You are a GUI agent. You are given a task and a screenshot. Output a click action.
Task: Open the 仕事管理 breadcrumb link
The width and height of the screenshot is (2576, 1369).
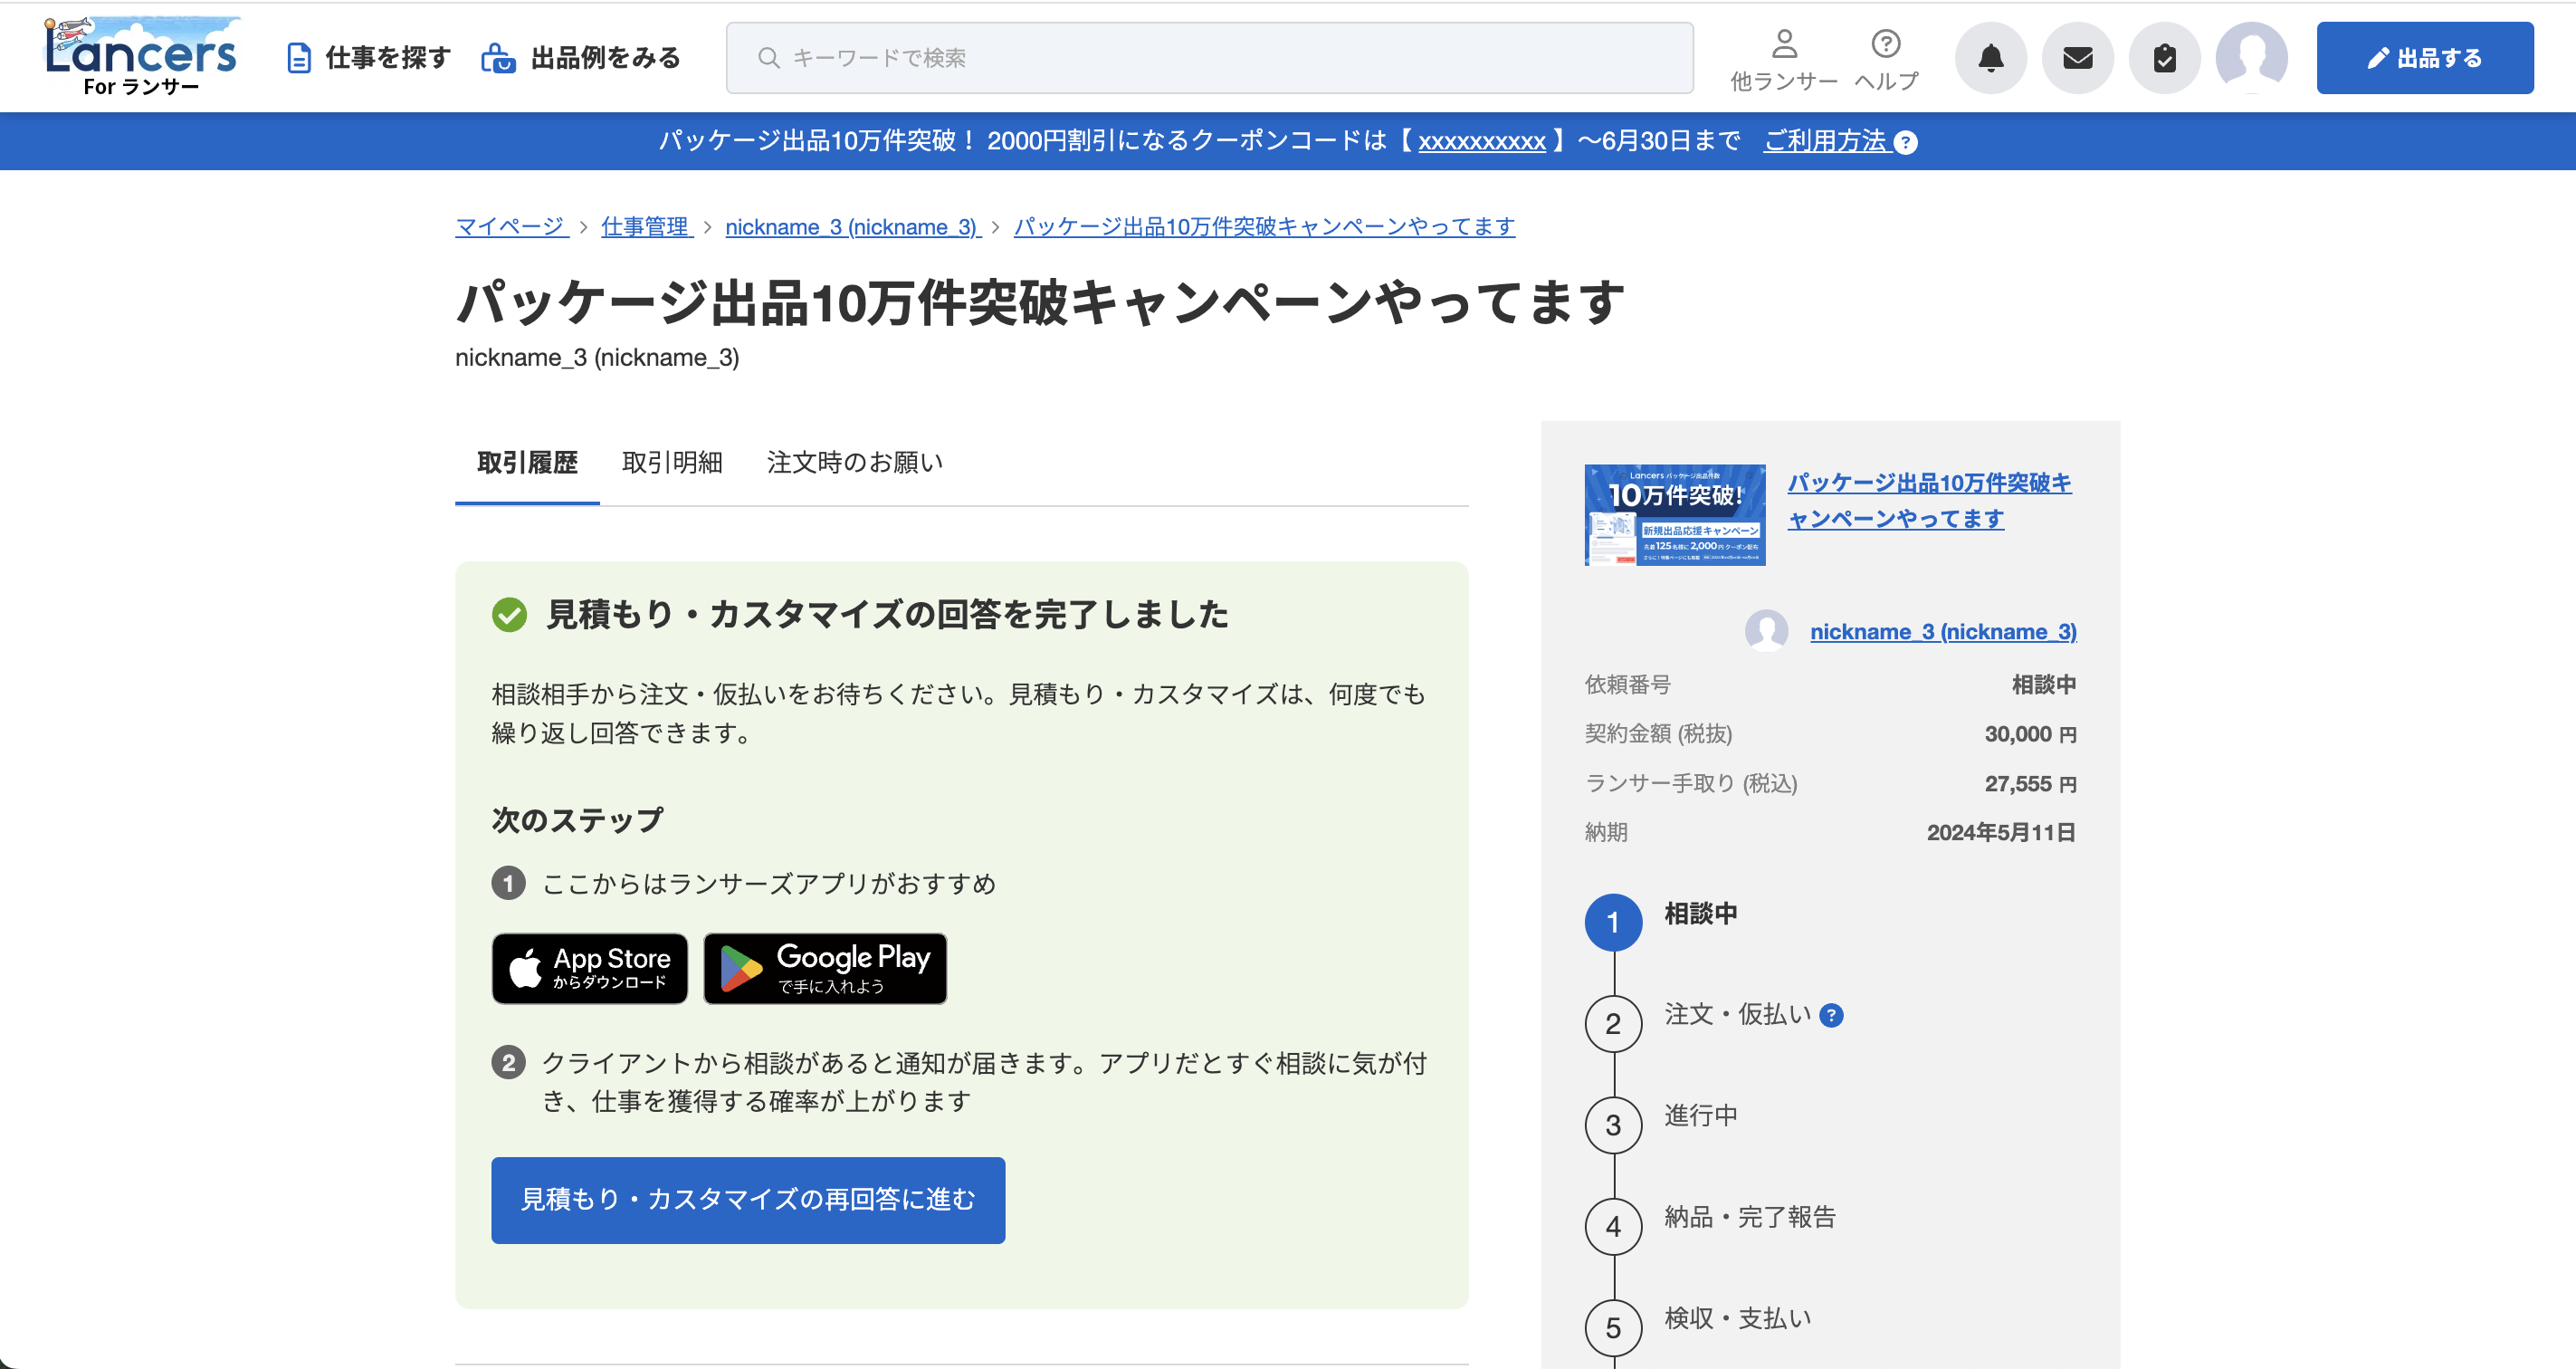coord(644,227)
